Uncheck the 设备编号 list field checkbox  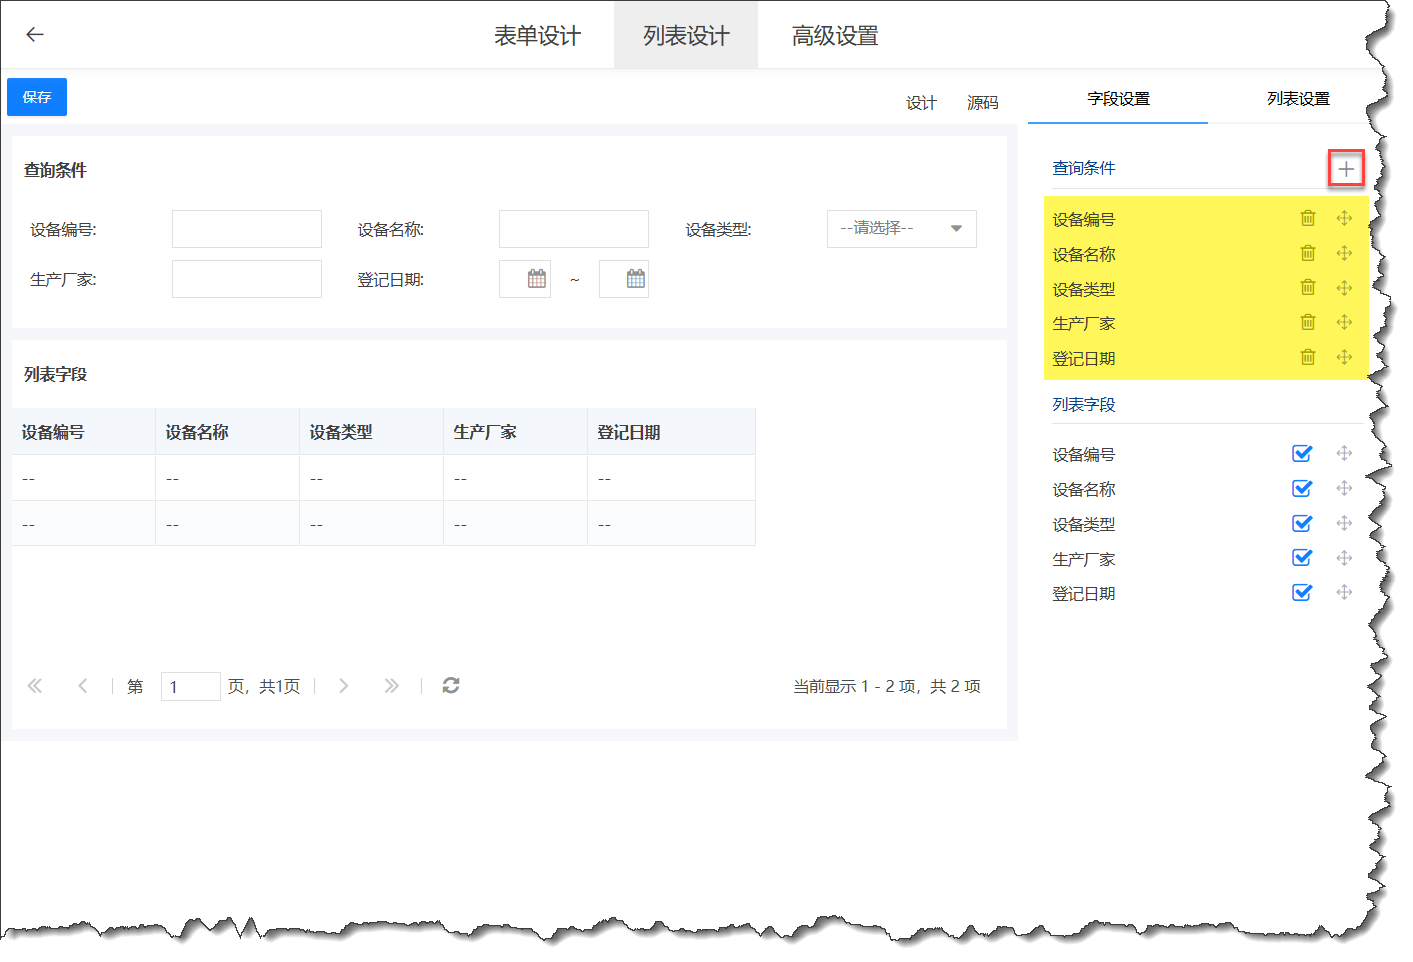pyautogui.click(x=1302, y=453)
